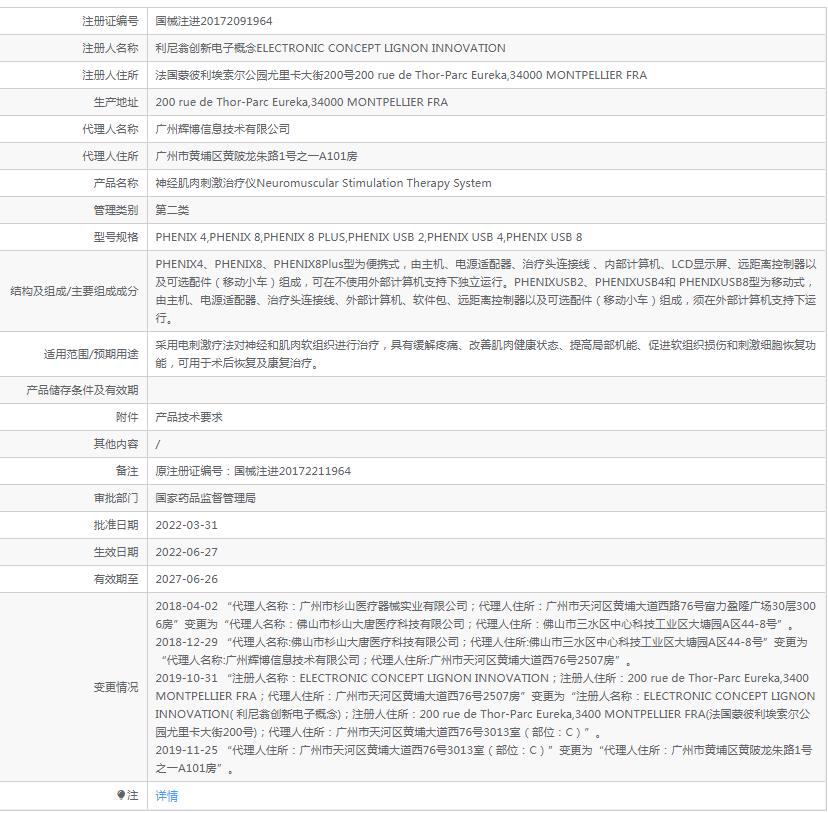Viewport: 828px width, 813px height.
Task: Click the 适用范围/预期用途 description text
Action: point(485,353)
